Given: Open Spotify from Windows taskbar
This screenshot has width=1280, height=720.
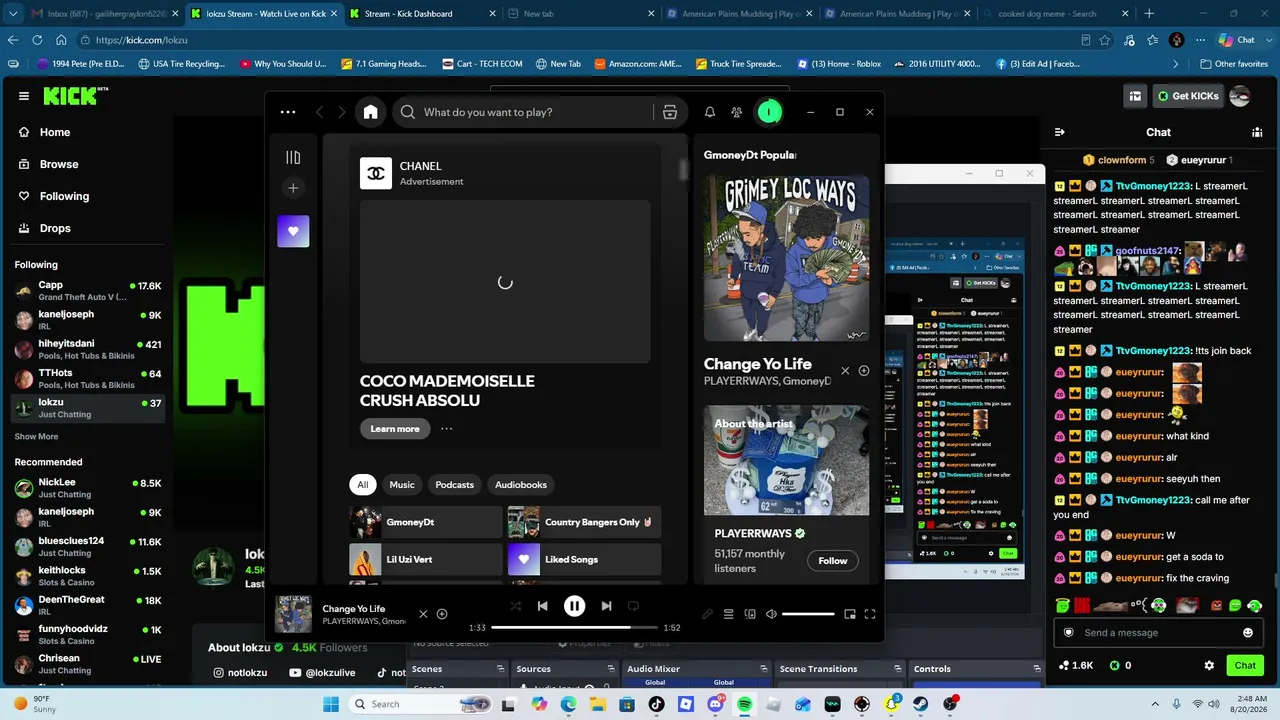Looking at the screenshot, I should (745, 704).
